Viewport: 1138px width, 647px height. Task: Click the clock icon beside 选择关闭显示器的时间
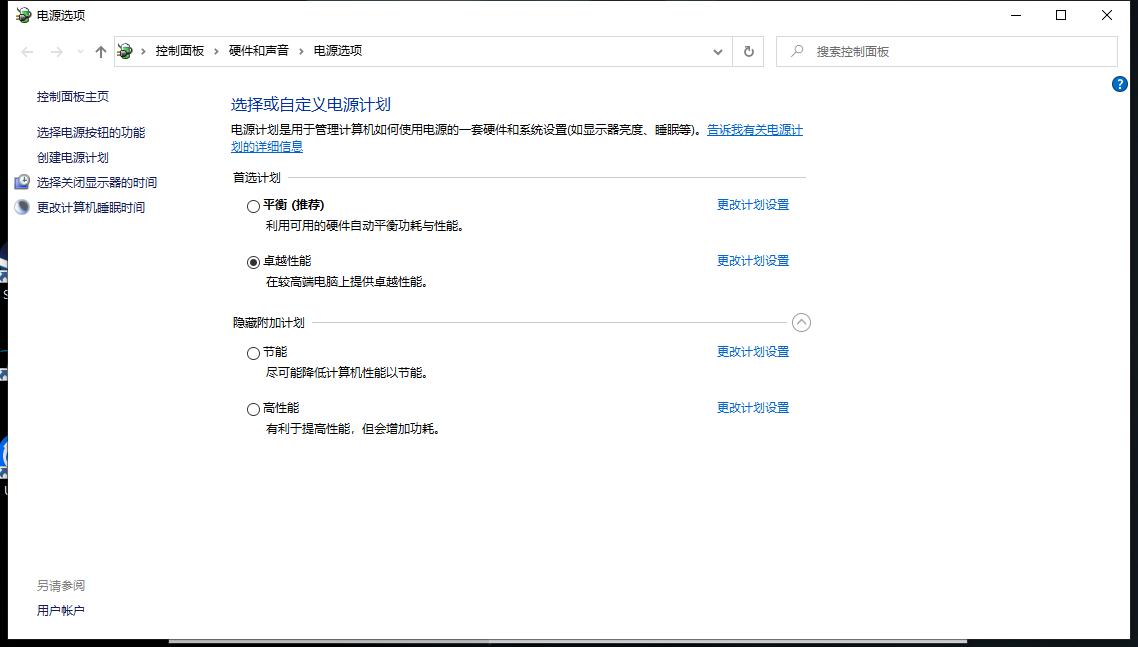[x=23, y=182]
